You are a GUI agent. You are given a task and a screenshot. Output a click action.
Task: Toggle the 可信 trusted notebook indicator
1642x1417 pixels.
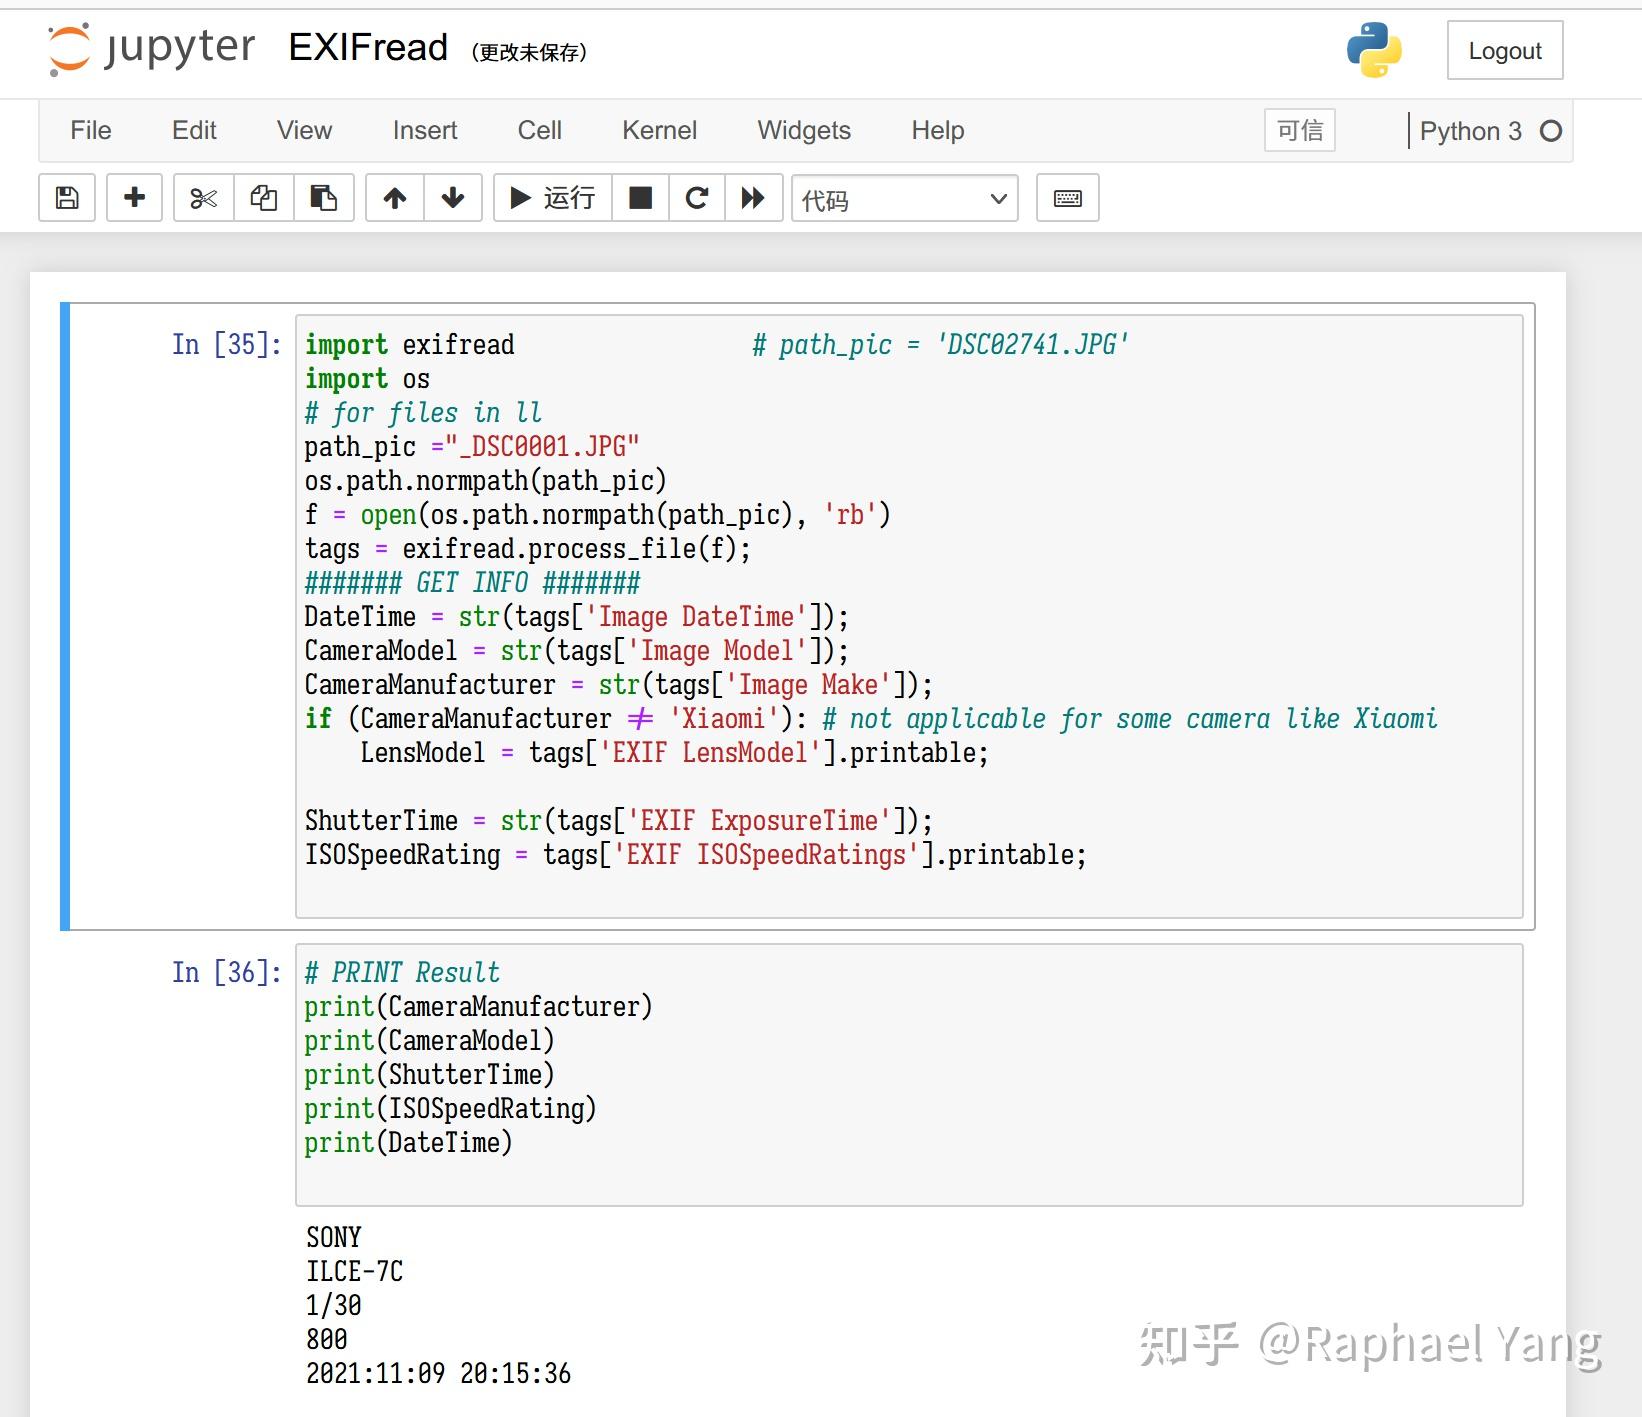1300,130
